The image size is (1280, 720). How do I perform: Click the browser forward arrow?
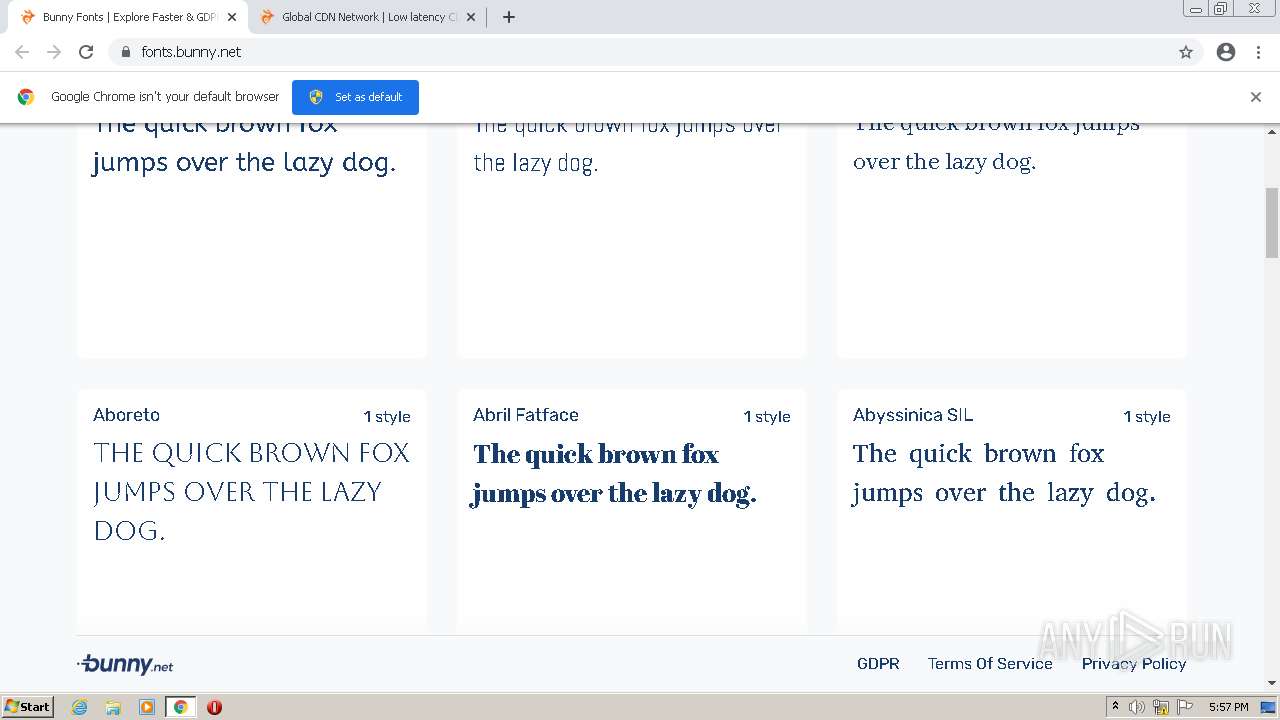(x=54, y=52)
